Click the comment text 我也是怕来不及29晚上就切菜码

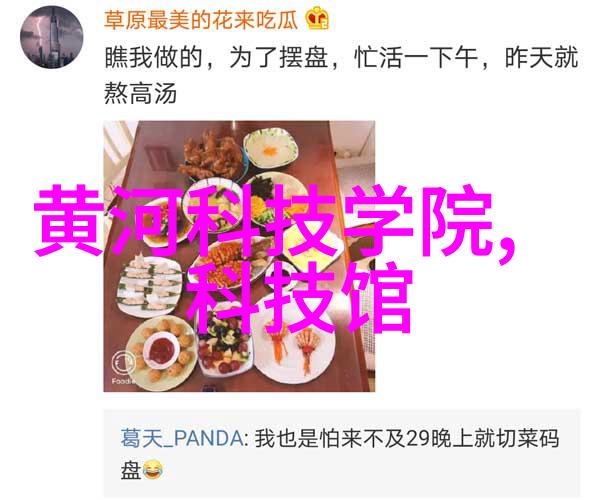coord(406,438)
